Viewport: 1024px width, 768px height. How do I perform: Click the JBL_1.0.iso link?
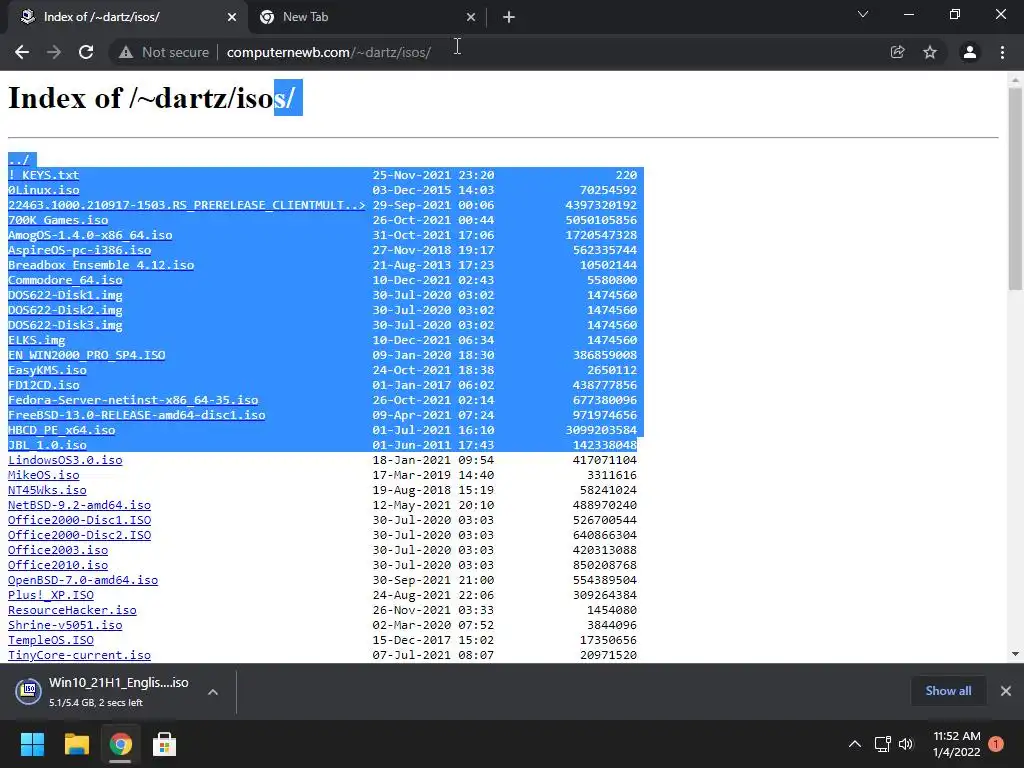tap(47, 445)
